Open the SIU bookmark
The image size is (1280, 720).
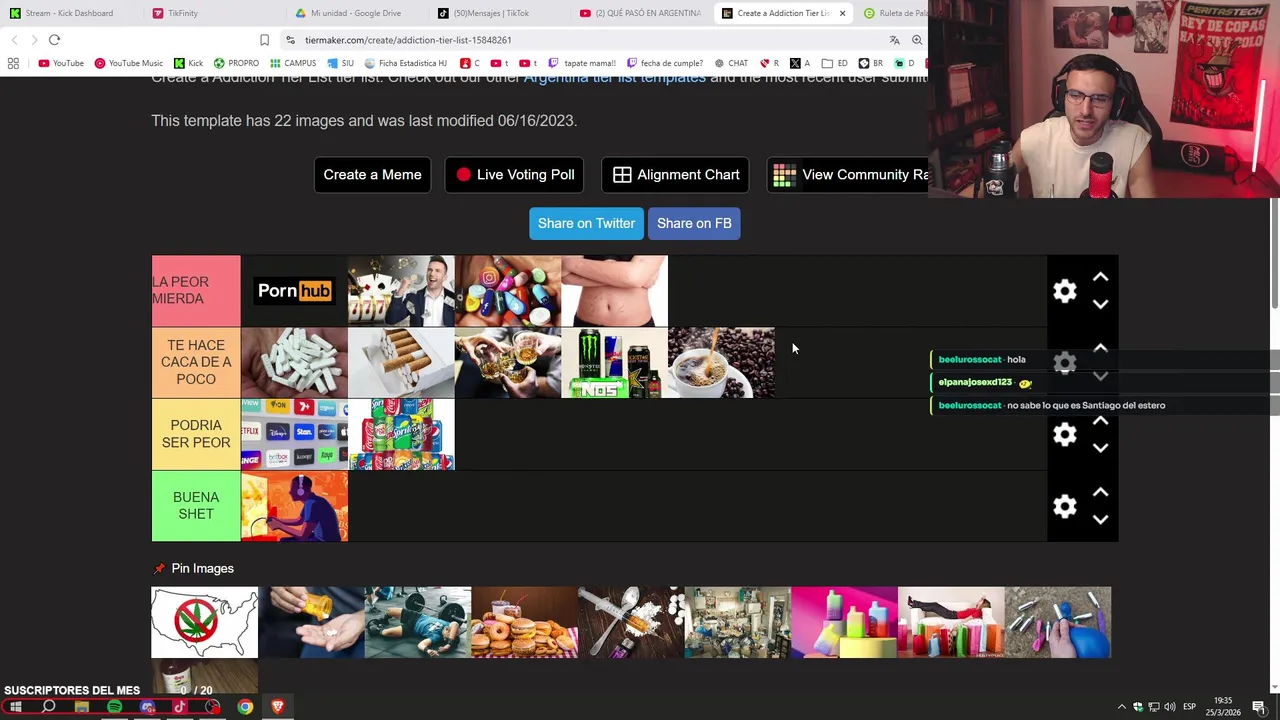(341, 63)
